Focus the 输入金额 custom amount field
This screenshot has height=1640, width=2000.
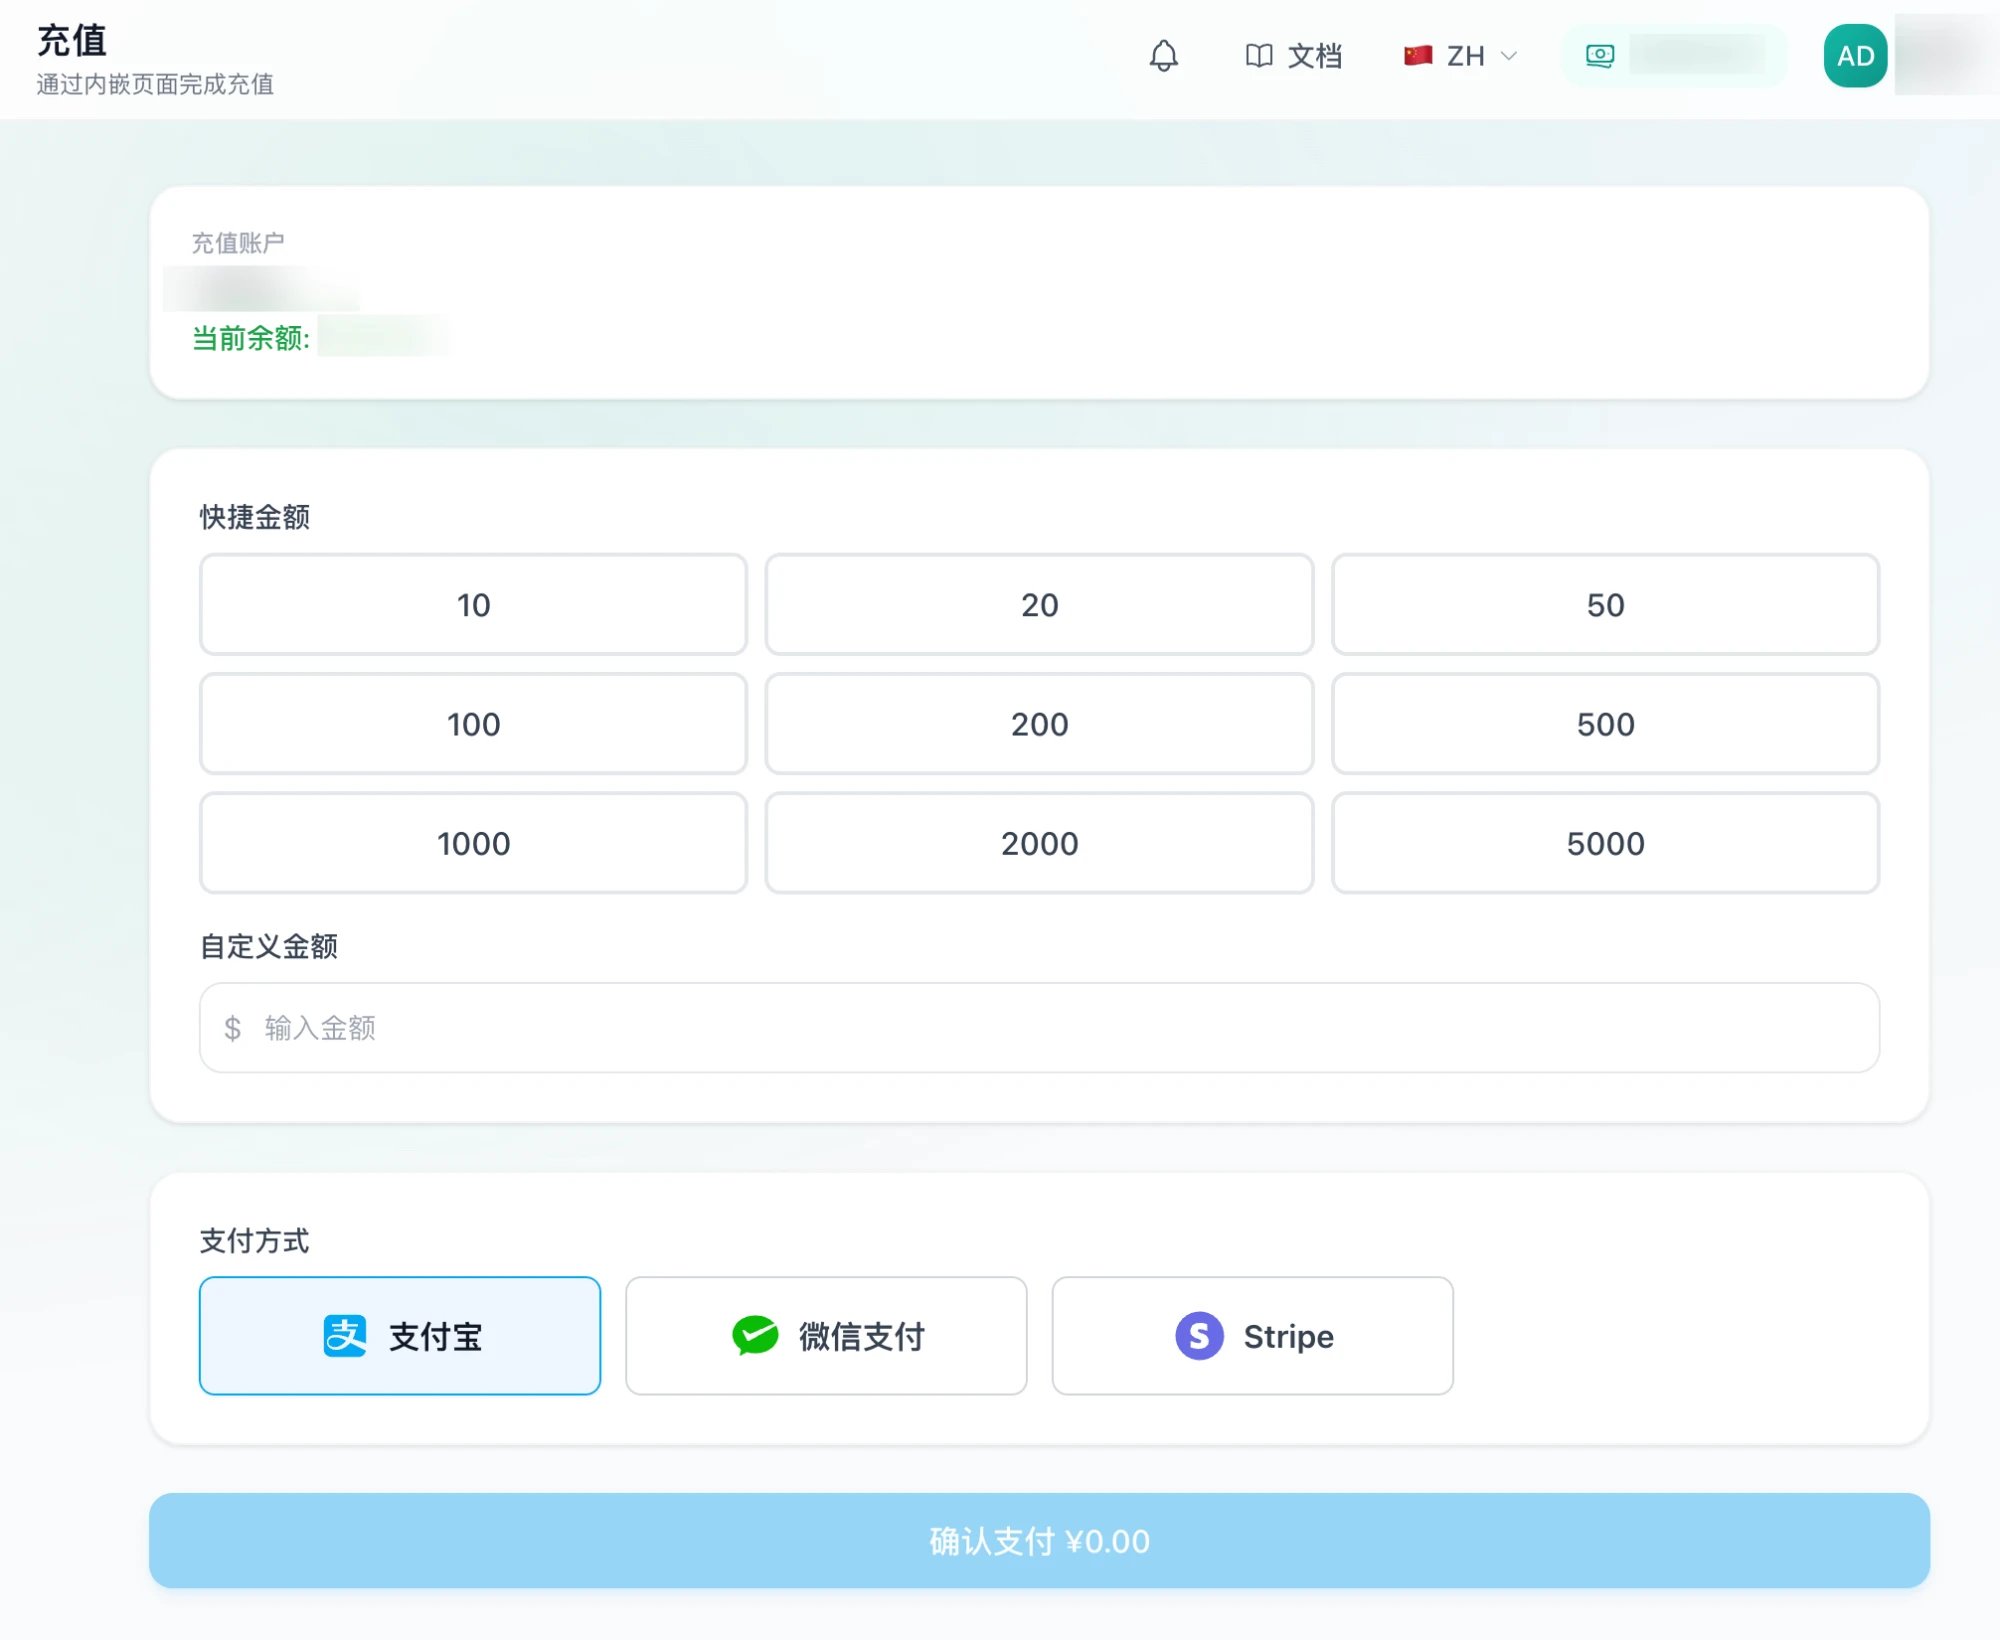click(x=1039, y=1028)
